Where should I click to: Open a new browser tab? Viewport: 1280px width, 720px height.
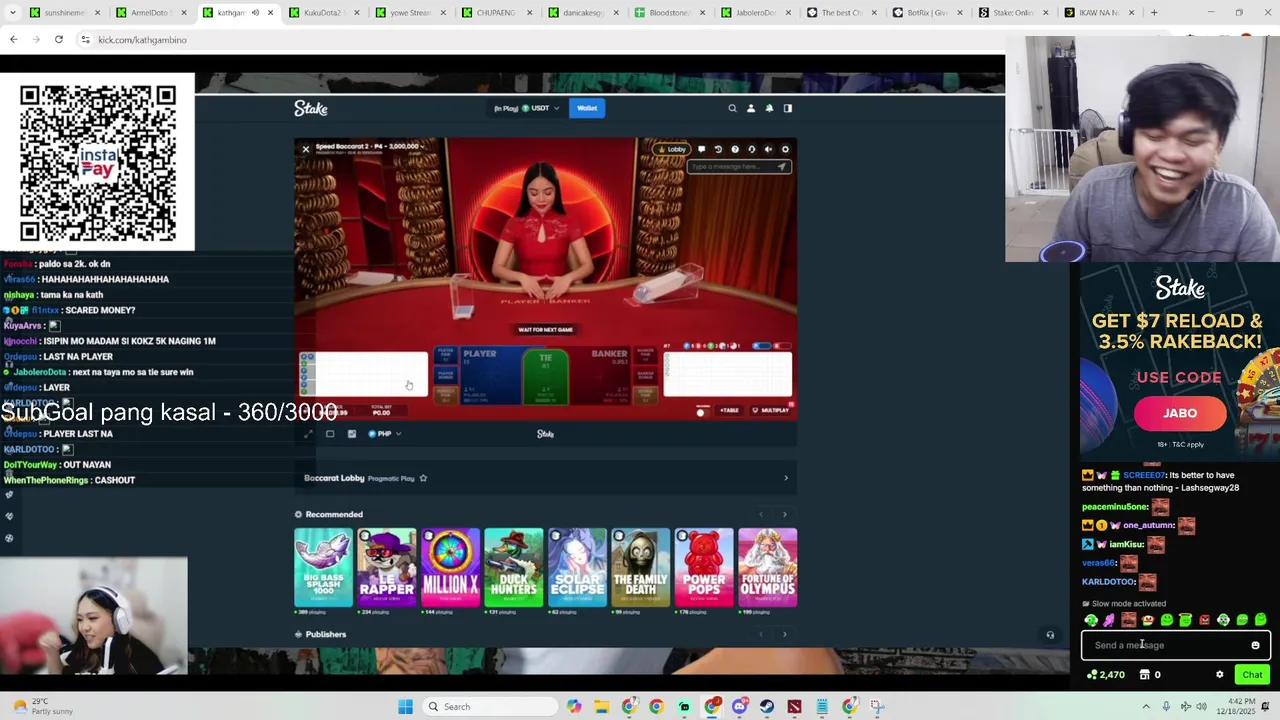[x=1154, y=13]
